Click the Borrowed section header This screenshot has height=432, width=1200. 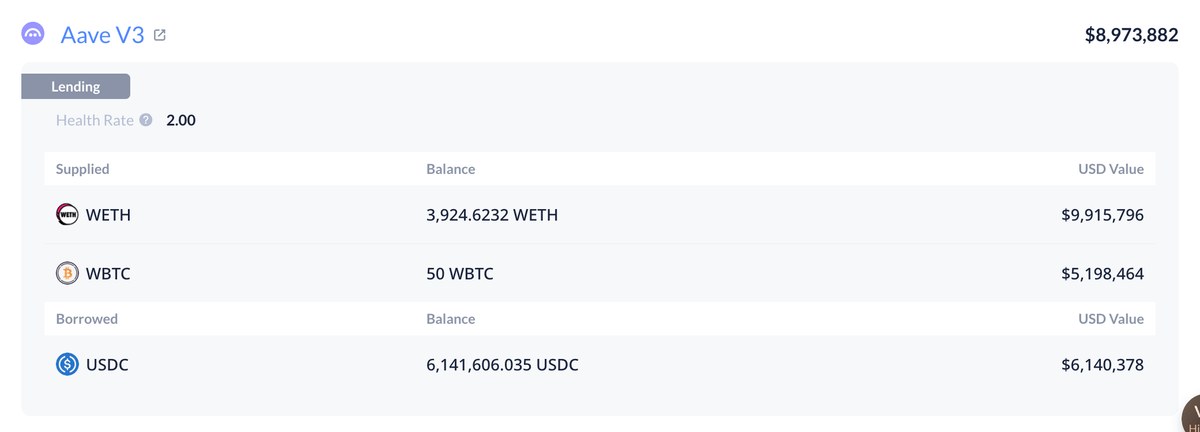click(x=86, y=319)
